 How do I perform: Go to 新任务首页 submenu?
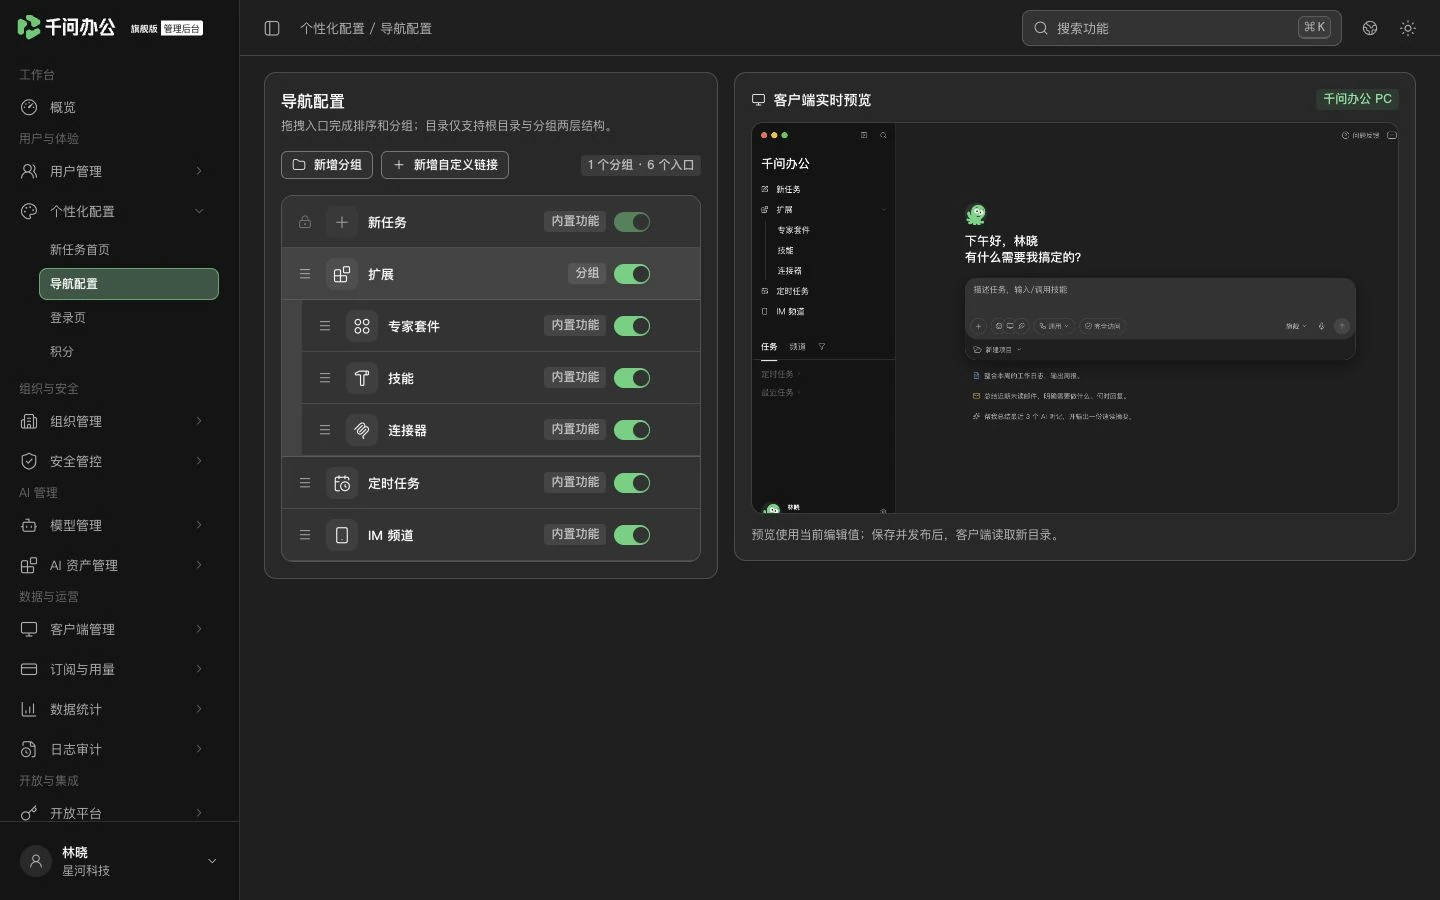coord(128,250)
